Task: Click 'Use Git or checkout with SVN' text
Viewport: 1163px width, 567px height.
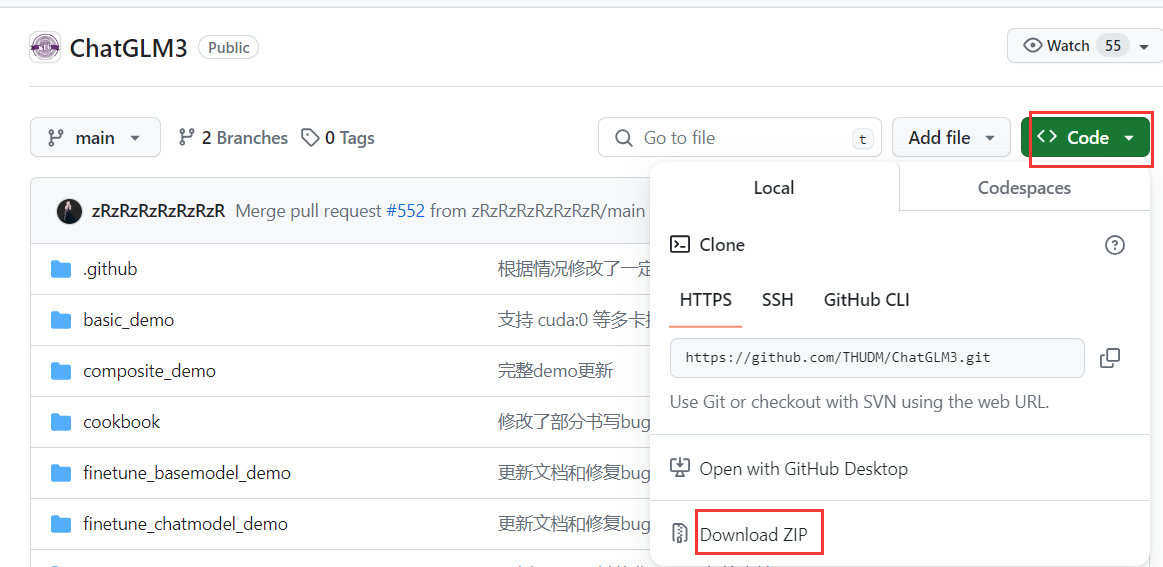Action: pyautogui.click(x=860, y=402)
